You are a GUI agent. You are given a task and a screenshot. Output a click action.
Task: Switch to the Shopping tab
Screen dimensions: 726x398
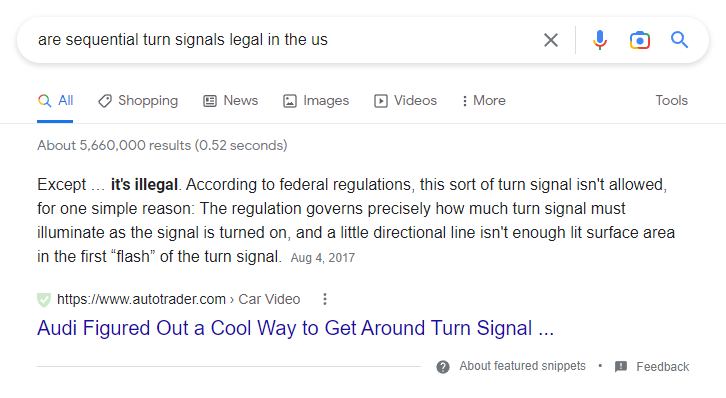point(138,100)
